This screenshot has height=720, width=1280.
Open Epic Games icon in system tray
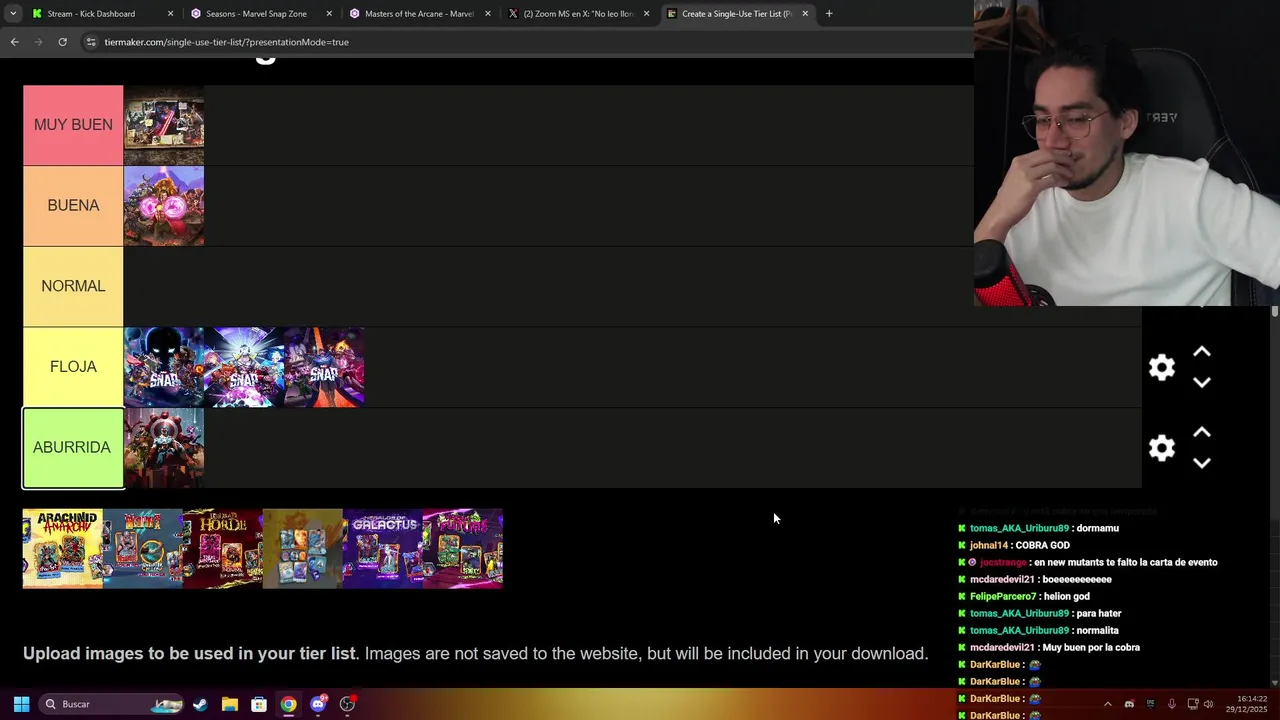coord(1150,704)
